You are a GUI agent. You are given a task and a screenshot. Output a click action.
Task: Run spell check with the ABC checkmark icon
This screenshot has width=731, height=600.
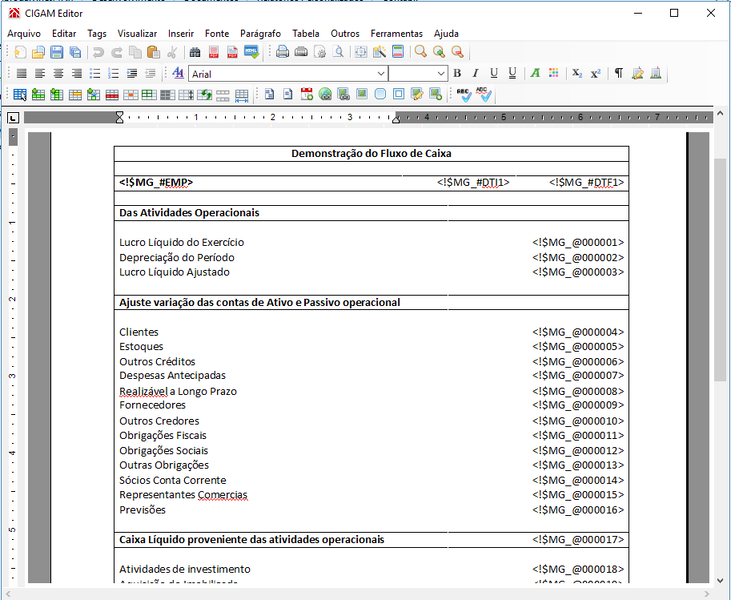tap(464, 95)
